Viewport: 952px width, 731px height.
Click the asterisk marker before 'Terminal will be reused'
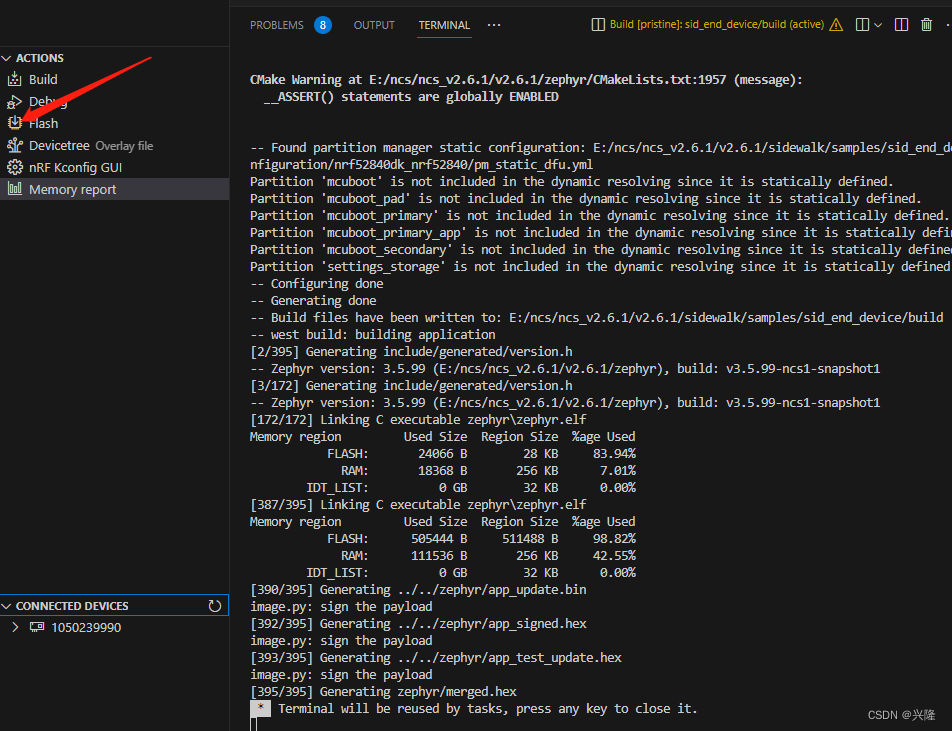point(260,708)
